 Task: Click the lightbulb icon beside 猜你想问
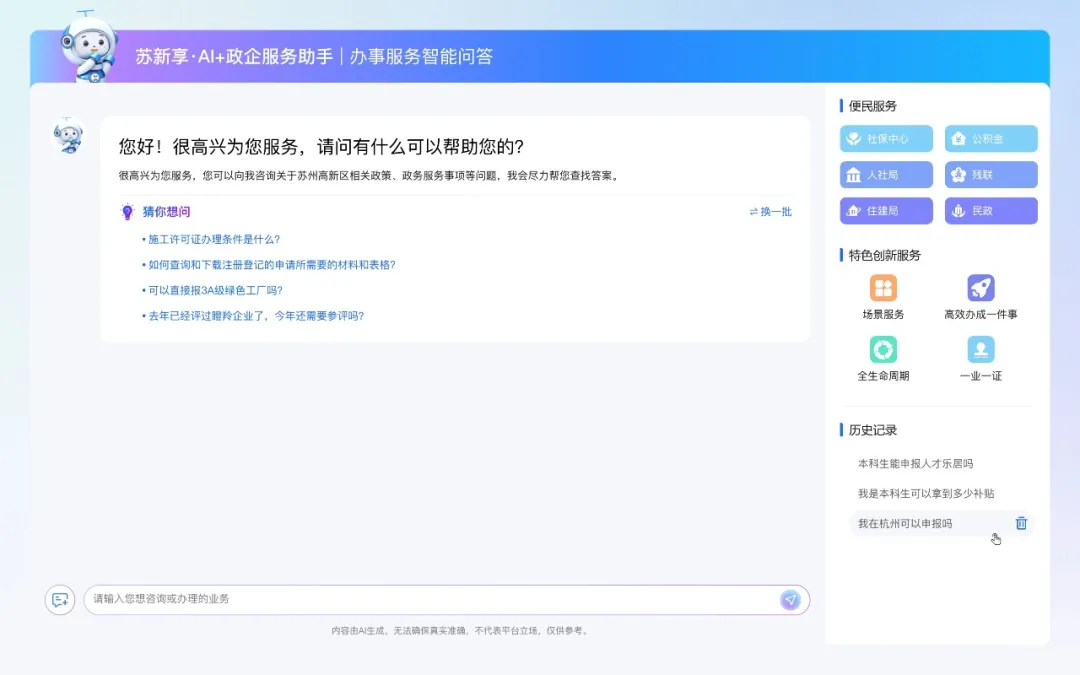[127, 212]
